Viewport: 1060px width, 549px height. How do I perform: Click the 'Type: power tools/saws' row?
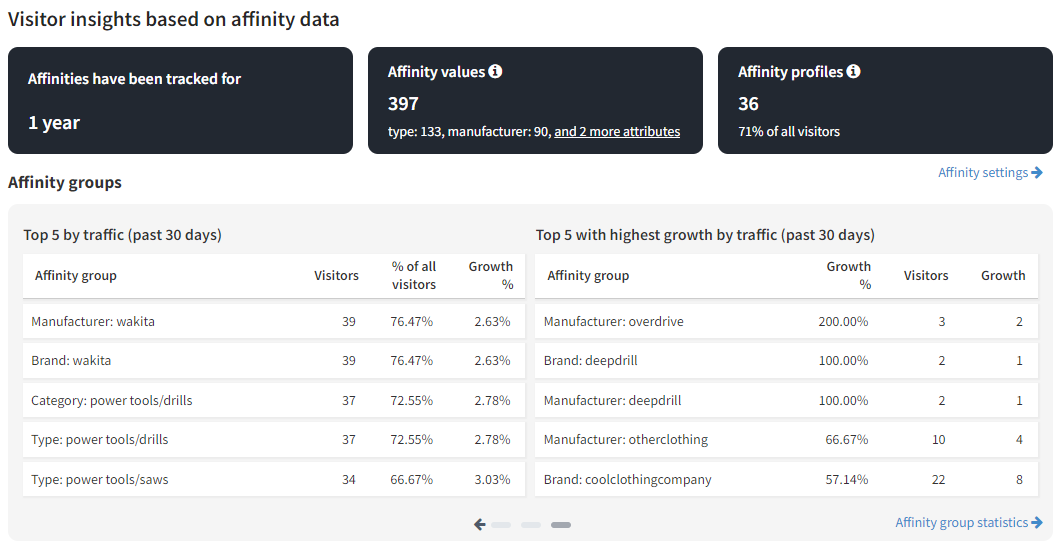273,480
